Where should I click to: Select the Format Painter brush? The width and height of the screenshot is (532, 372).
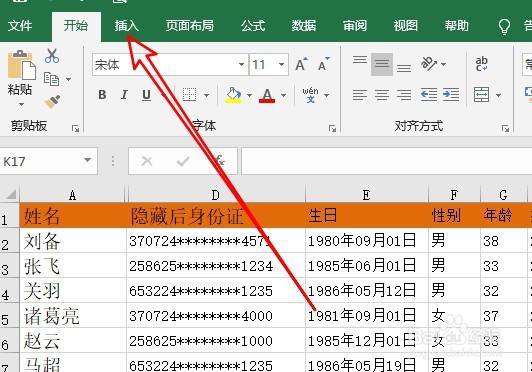pos(52,101)
